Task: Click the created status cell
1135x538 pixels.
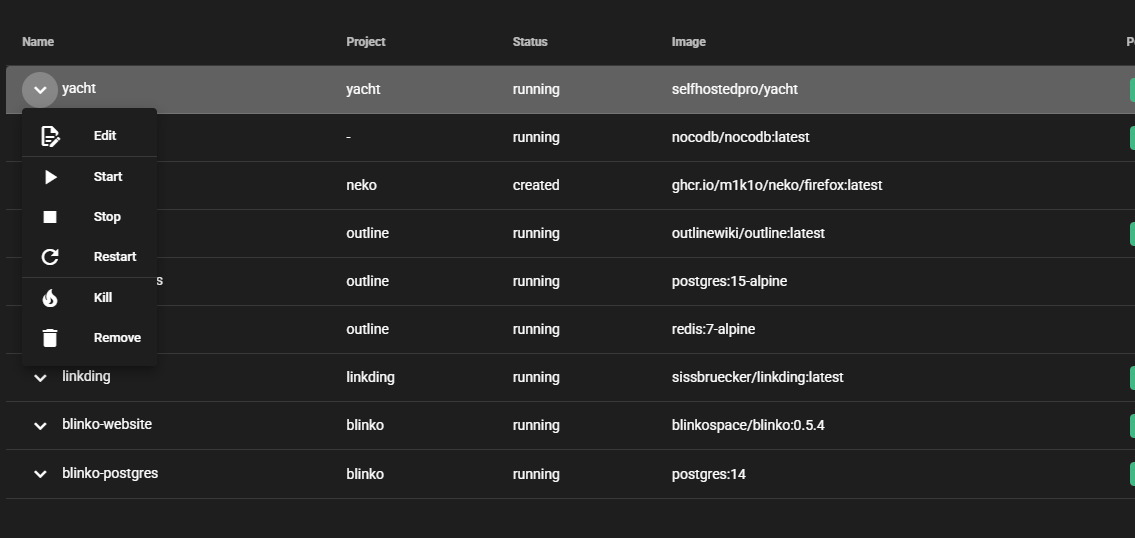Action: pos(536,185)
